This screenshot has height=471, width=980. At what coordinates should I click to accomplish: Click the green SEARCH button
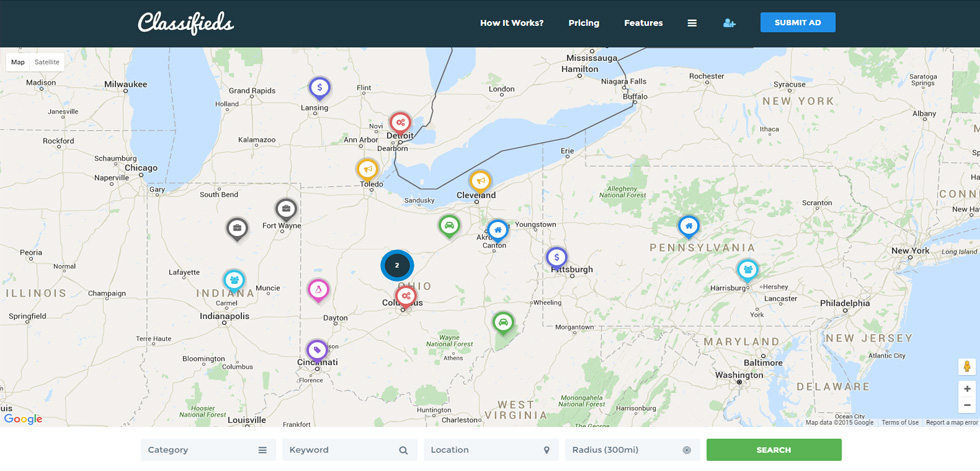click(x=774, y=450)
